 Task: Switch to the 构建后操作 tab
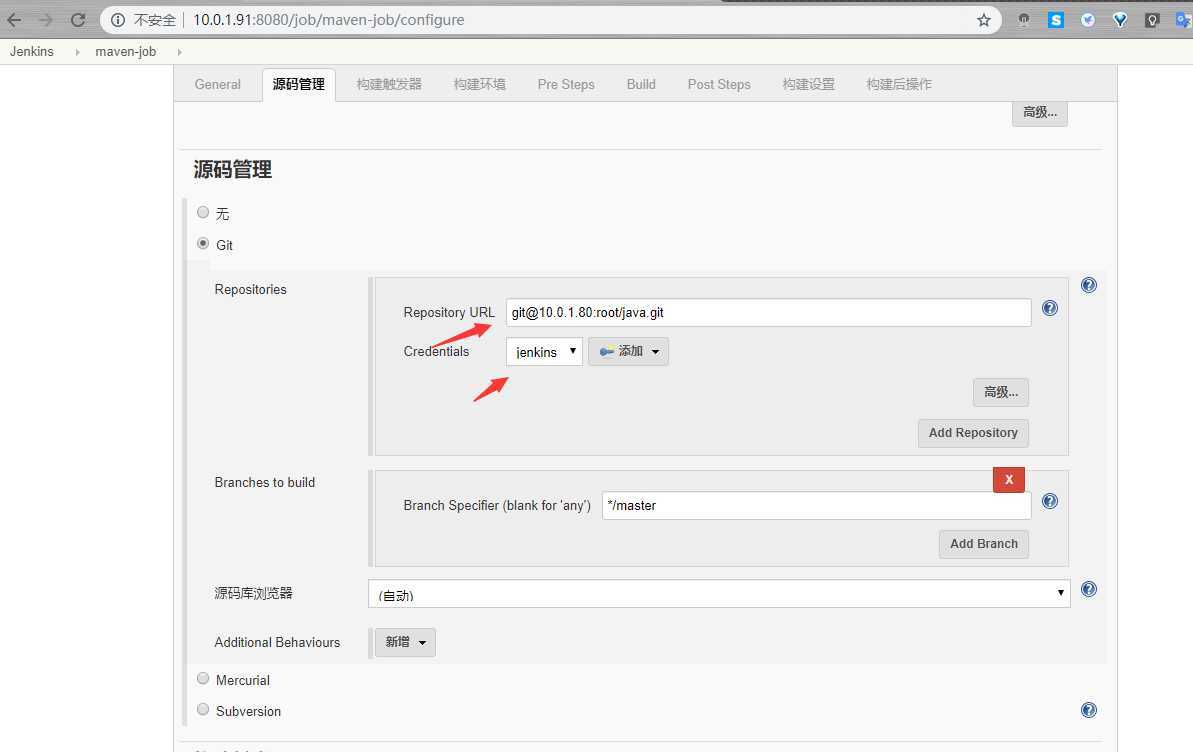(899, 84)
